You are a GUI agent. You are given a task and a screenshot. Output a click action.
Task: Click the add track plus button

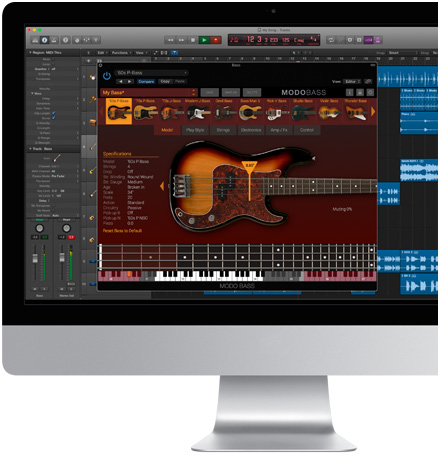coord(88,61)
